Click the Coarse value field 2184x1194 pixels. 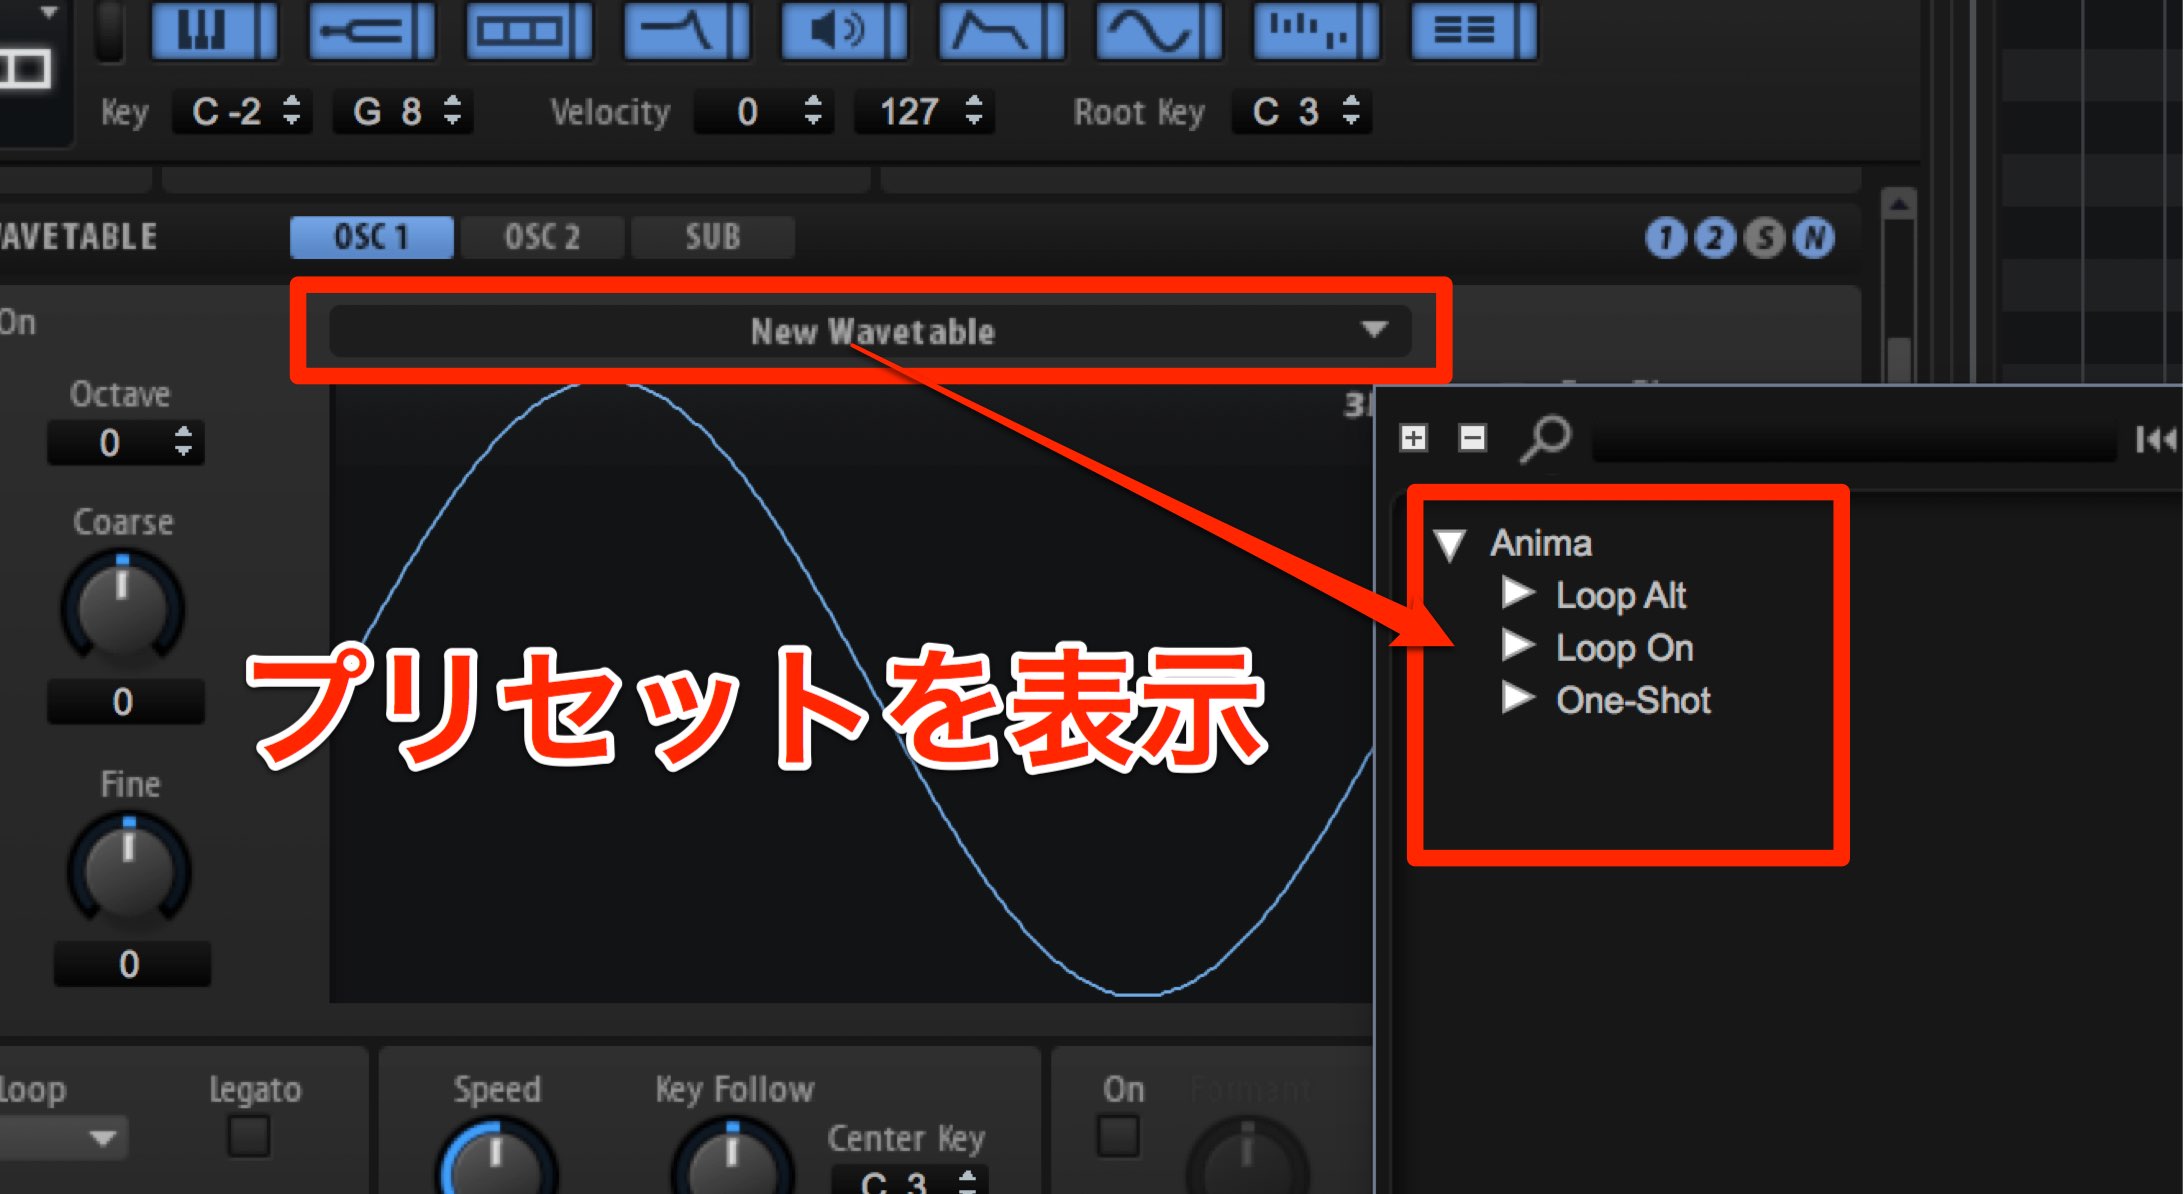pos(125,701)
